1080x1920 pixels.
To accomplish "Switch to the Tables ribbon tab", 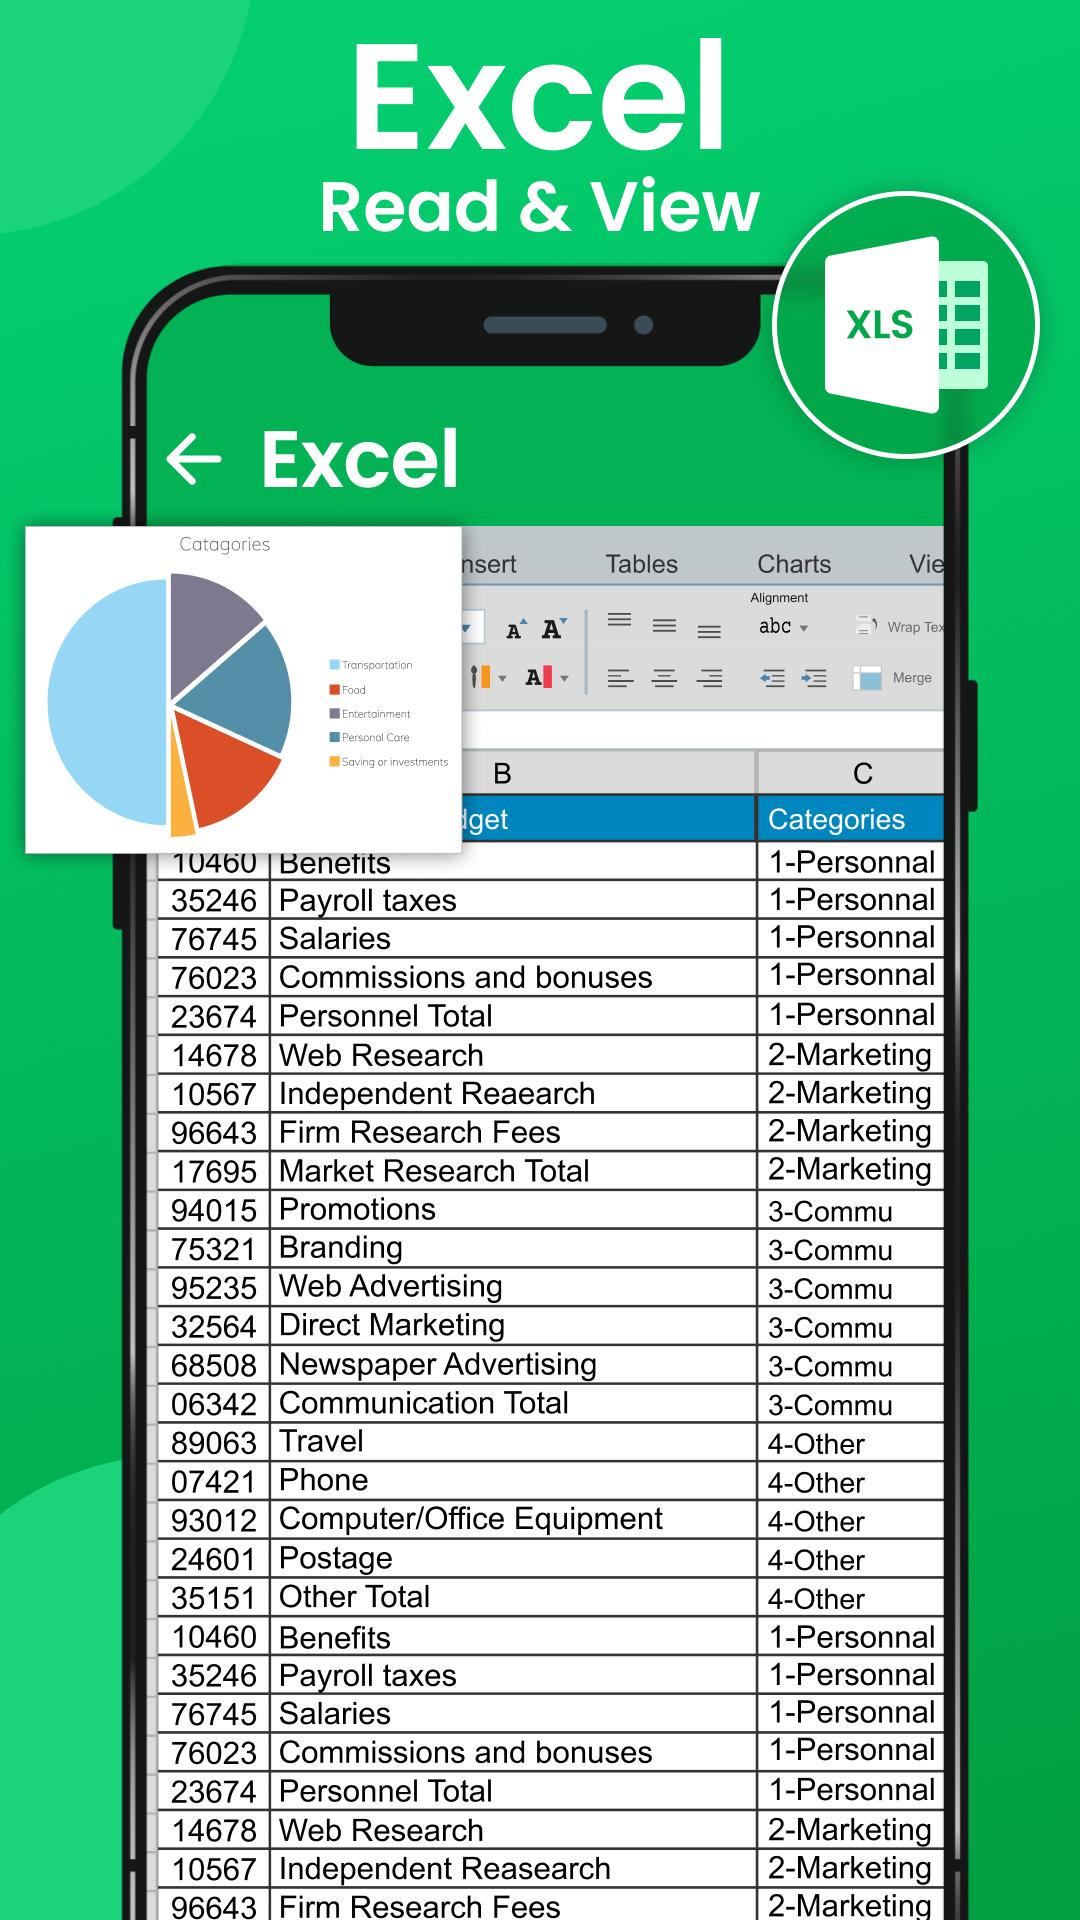I will tap(641, 564).
